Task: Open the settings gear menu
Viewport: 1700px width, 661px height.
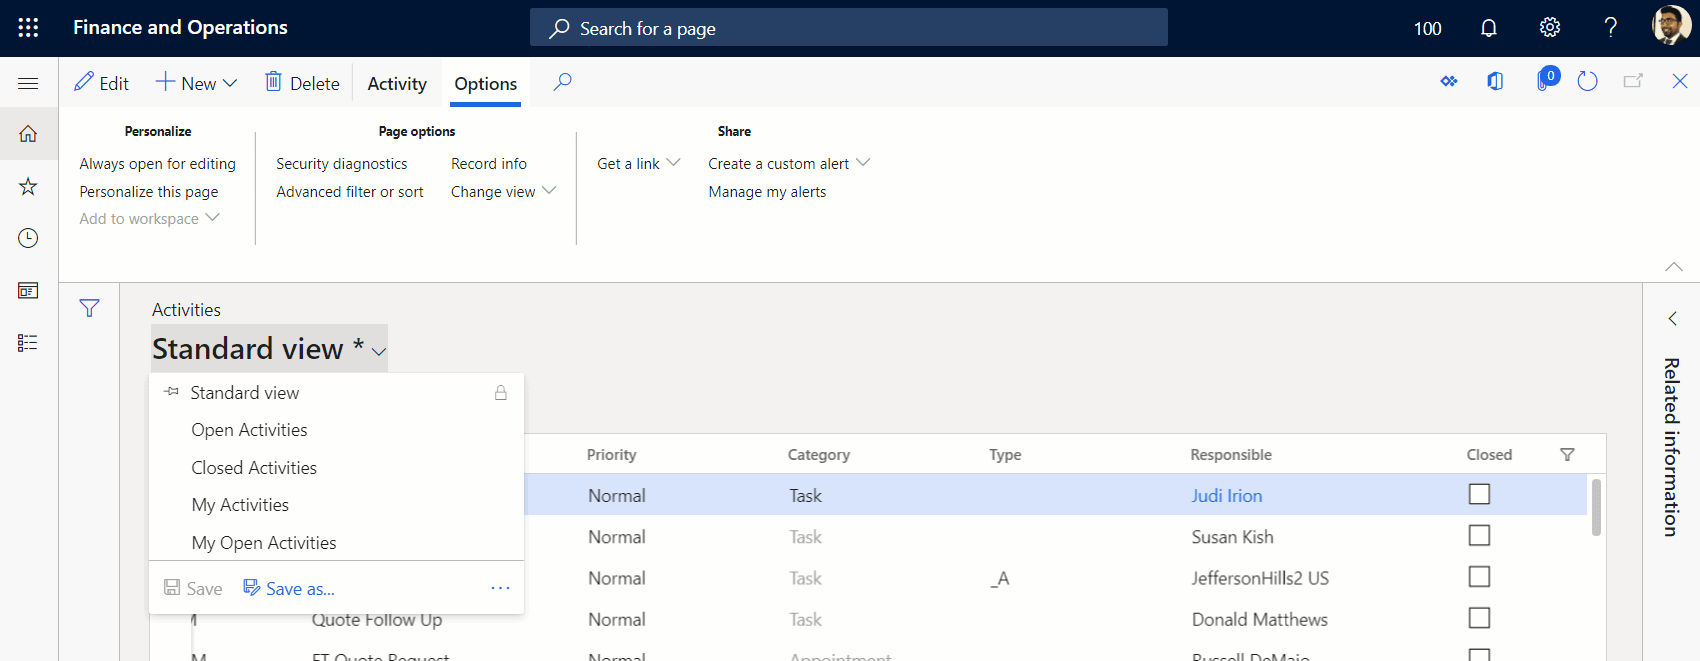Action: coord(1550,28)
